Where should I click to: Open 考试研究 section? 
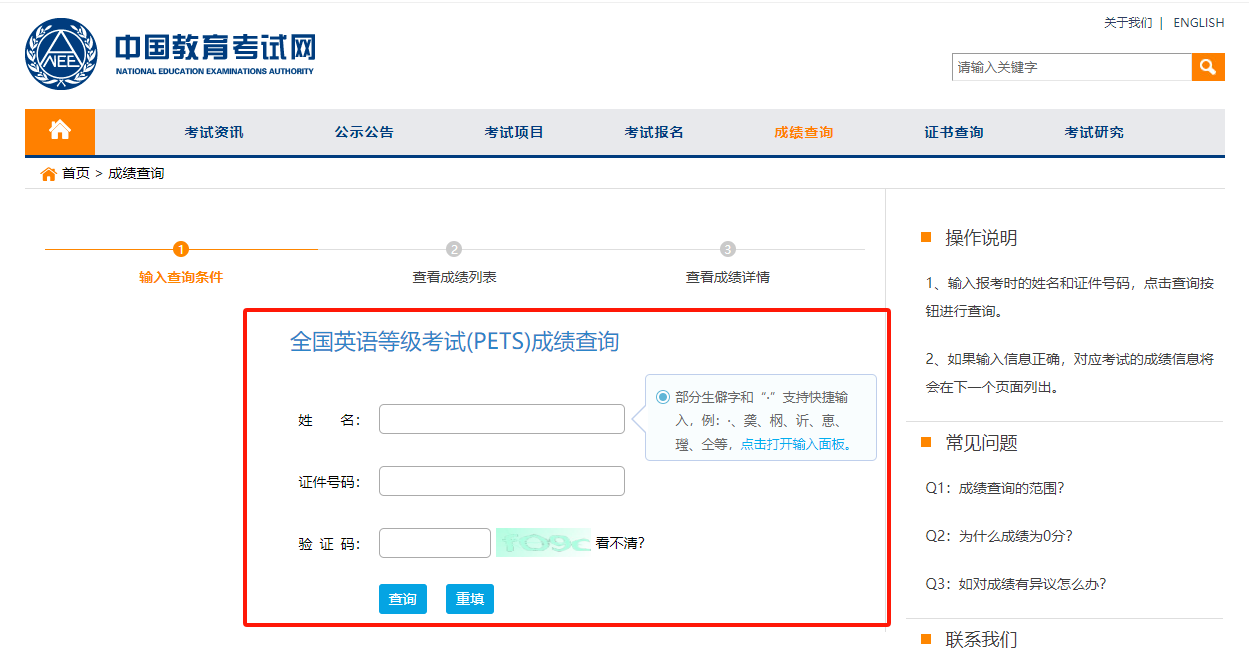1094,131
